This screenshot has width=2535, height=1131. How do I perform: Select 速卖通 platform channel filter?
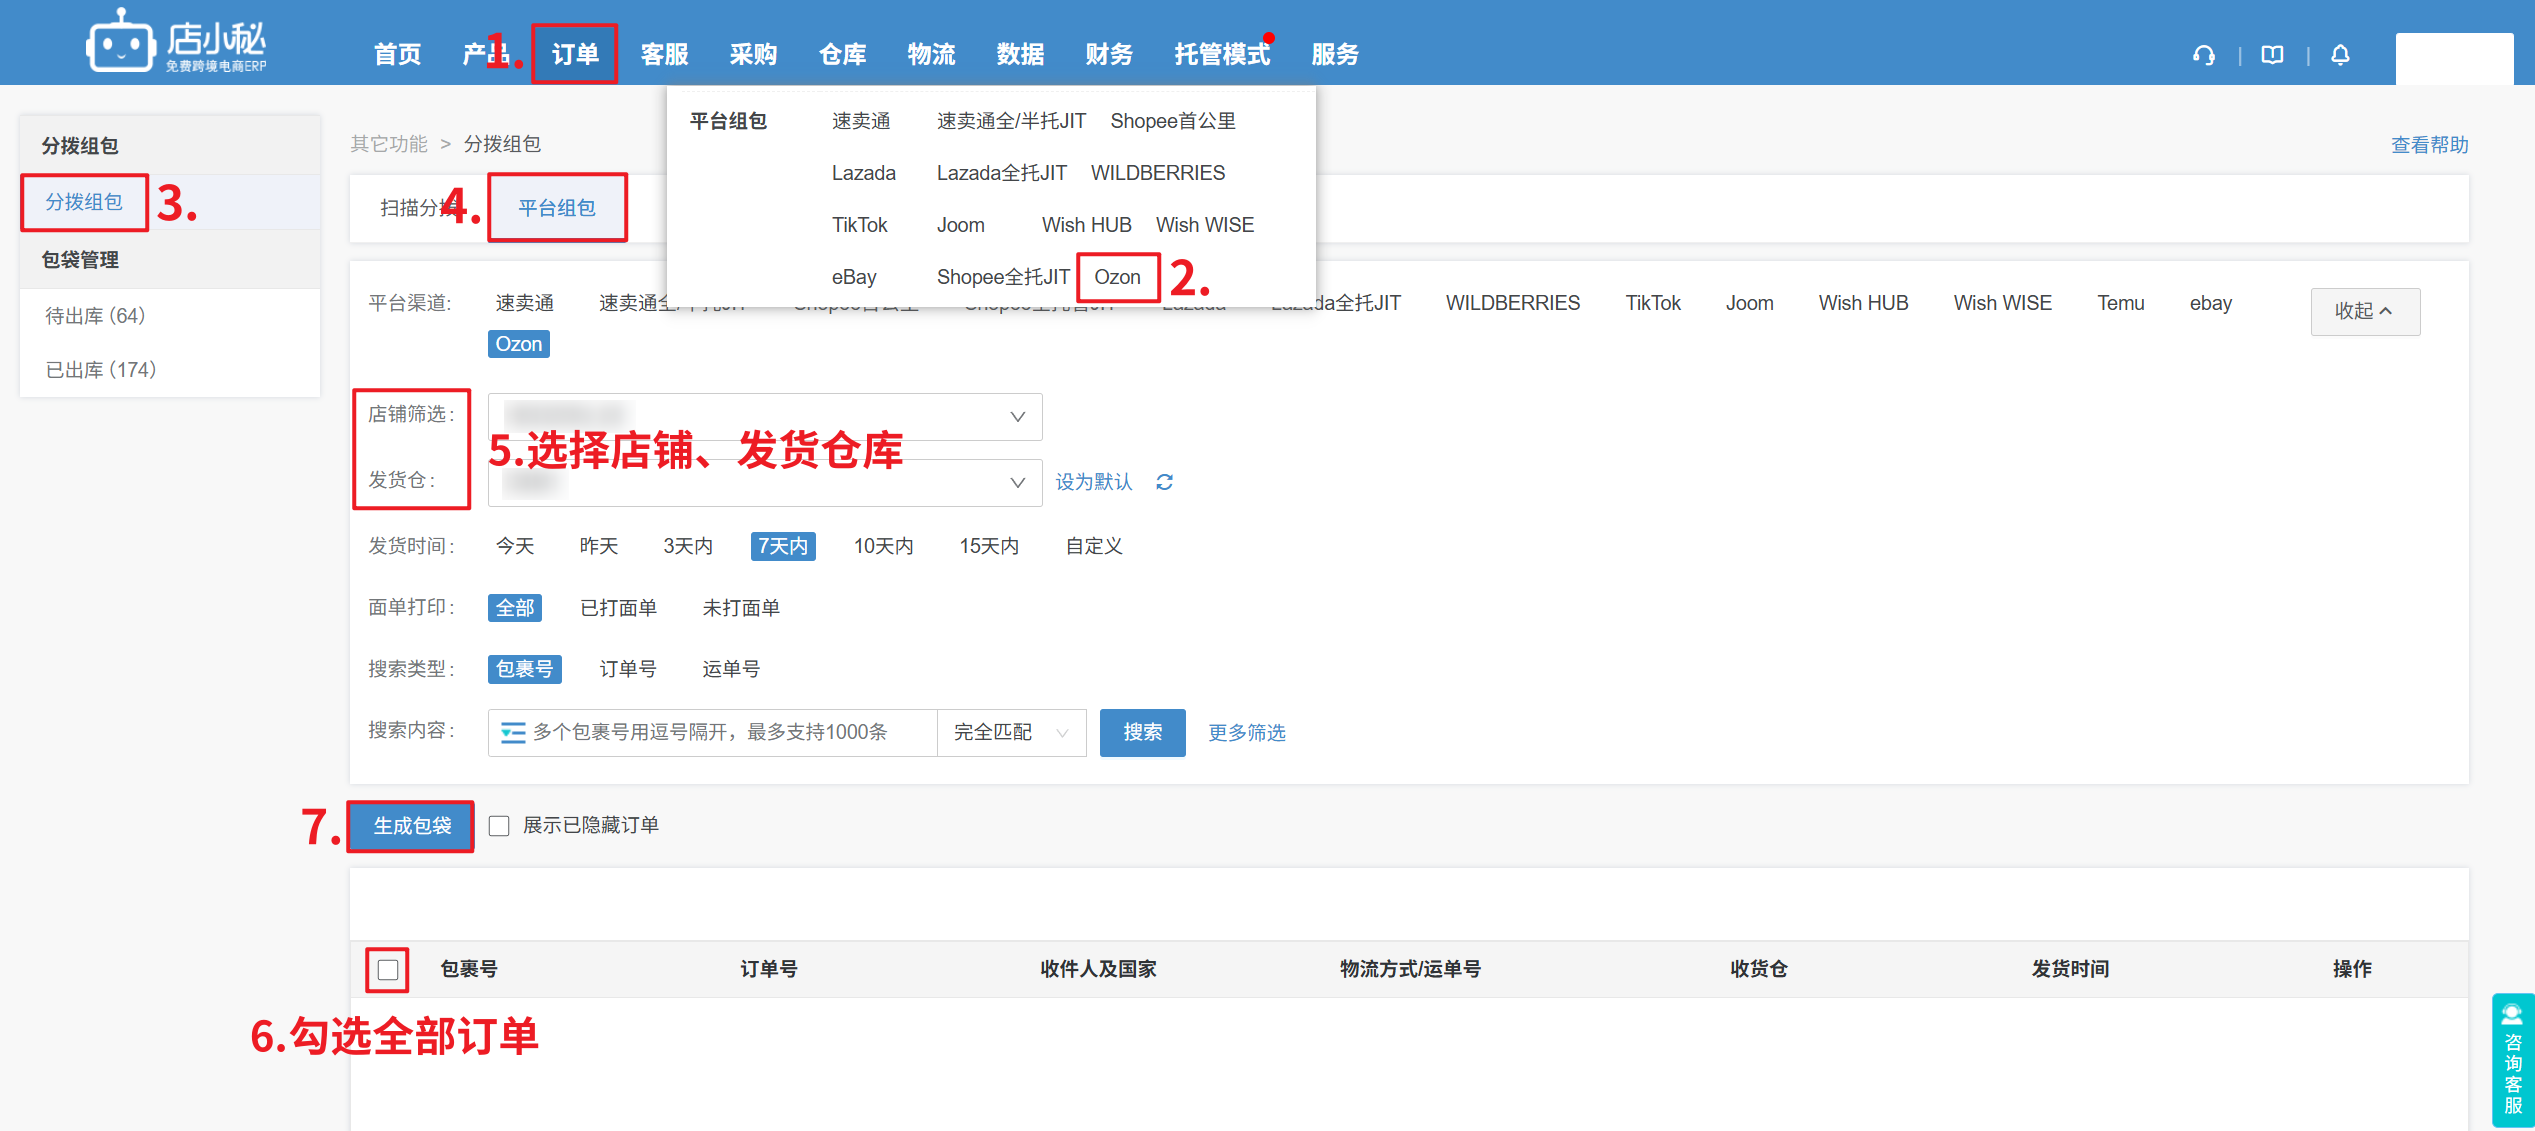pos(524,303)
